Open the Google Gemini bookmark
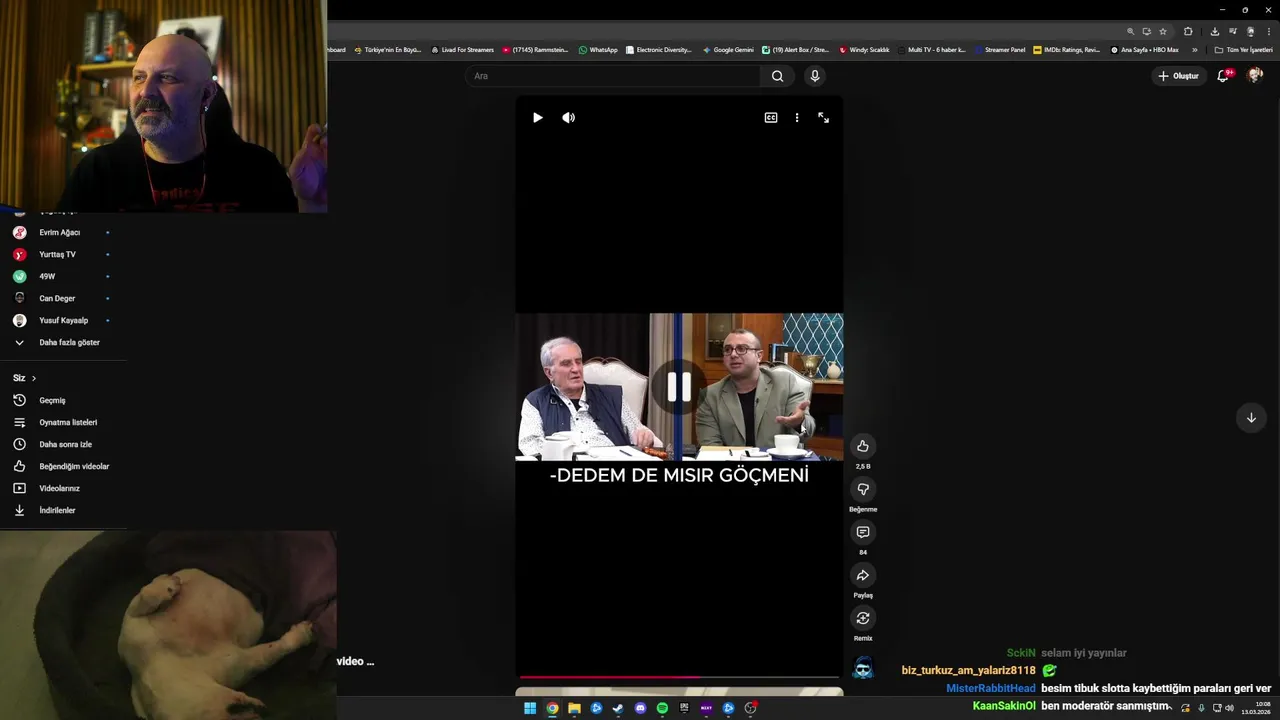This screenshot has width=1280, height=720. pos(728,49)
